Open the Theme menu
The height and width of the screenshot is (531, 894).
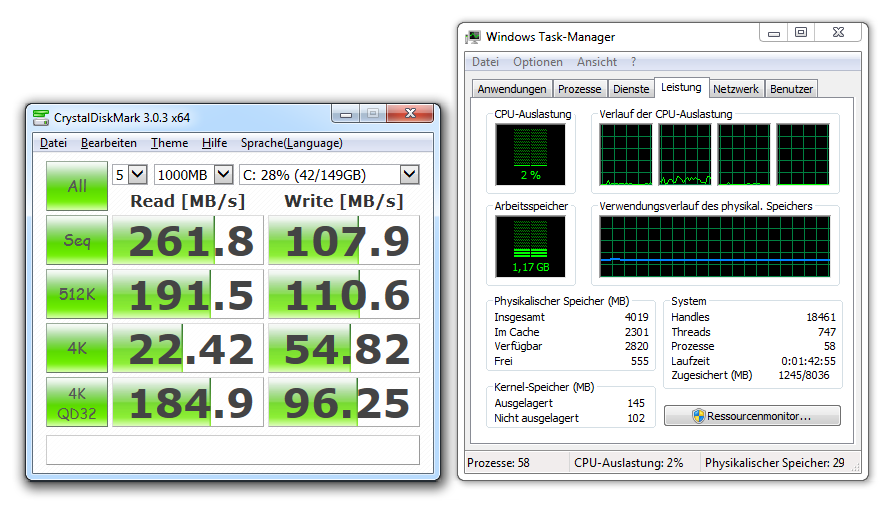169,143
